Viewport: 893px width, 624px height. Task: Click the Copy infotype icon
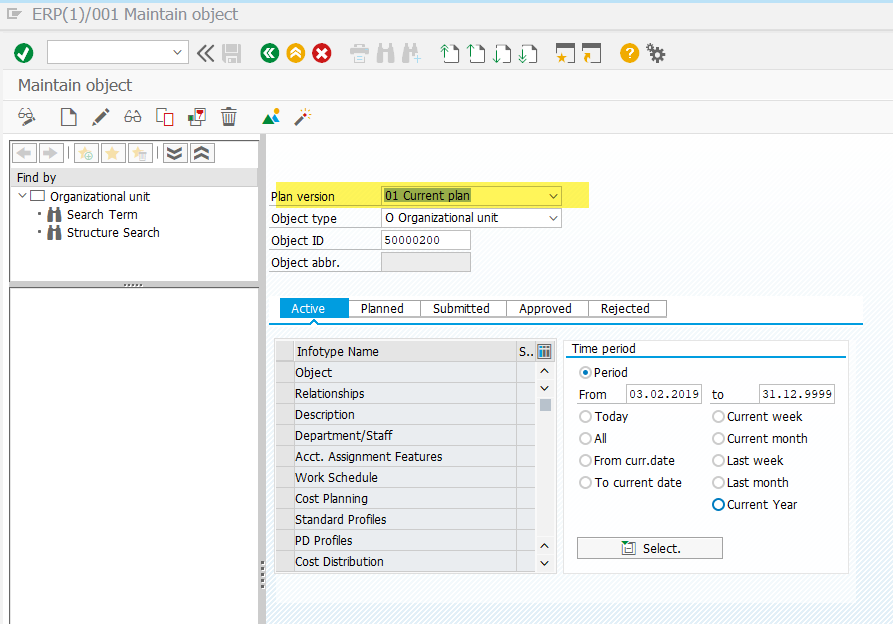pos(165,117)
